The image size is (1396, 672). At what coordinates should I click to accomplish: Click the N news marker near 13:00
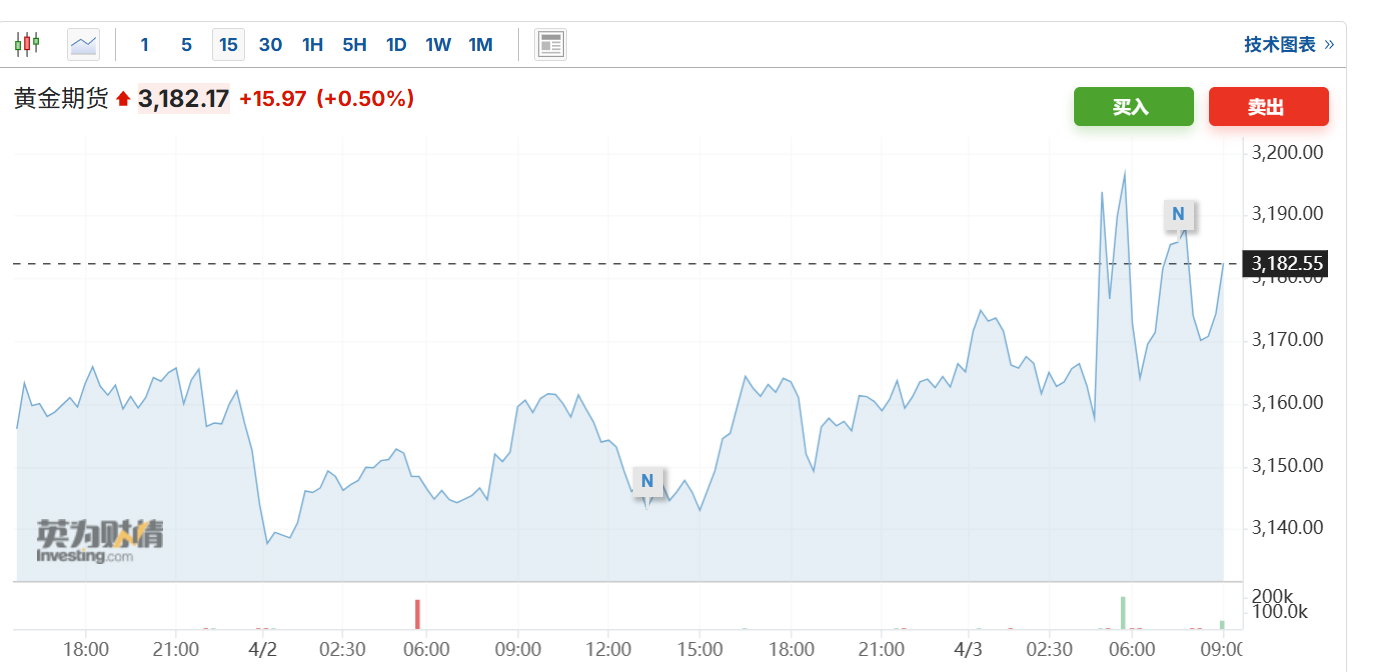(647, 481)
